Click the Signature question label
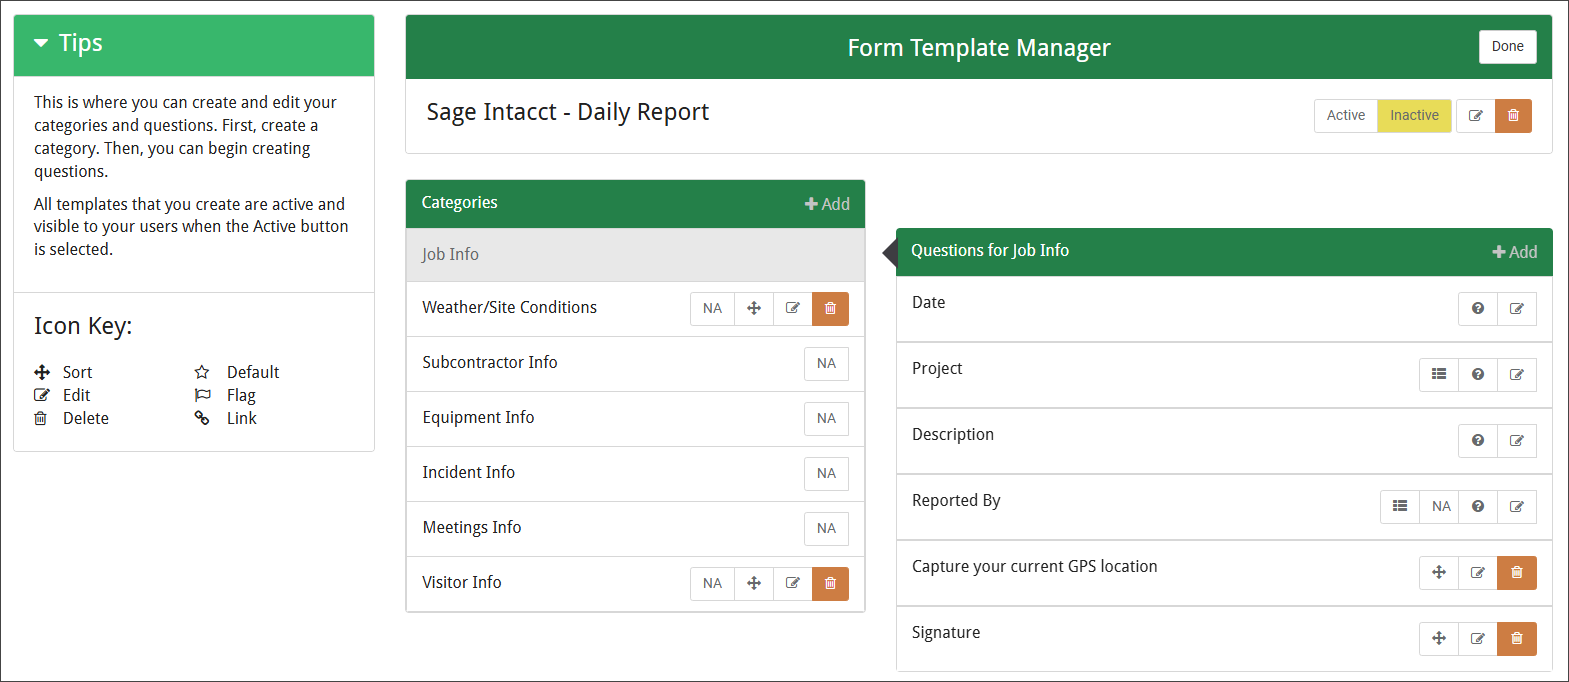1569x682 pixels. pyautogui.click(x=946, y=633)
